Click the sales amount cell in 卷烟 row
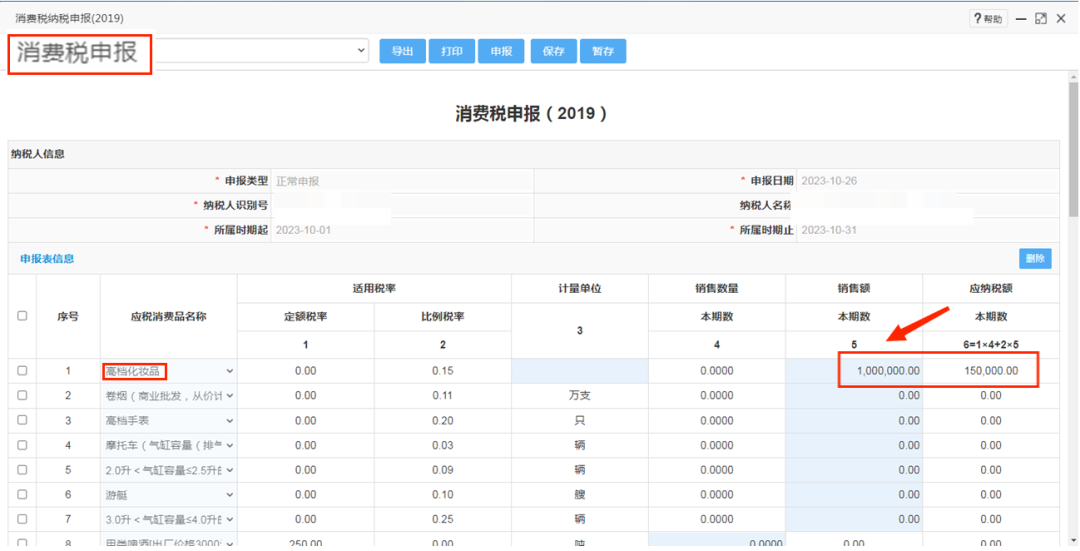This screenshot has width=1080, height=551. [x=854, y=395]
